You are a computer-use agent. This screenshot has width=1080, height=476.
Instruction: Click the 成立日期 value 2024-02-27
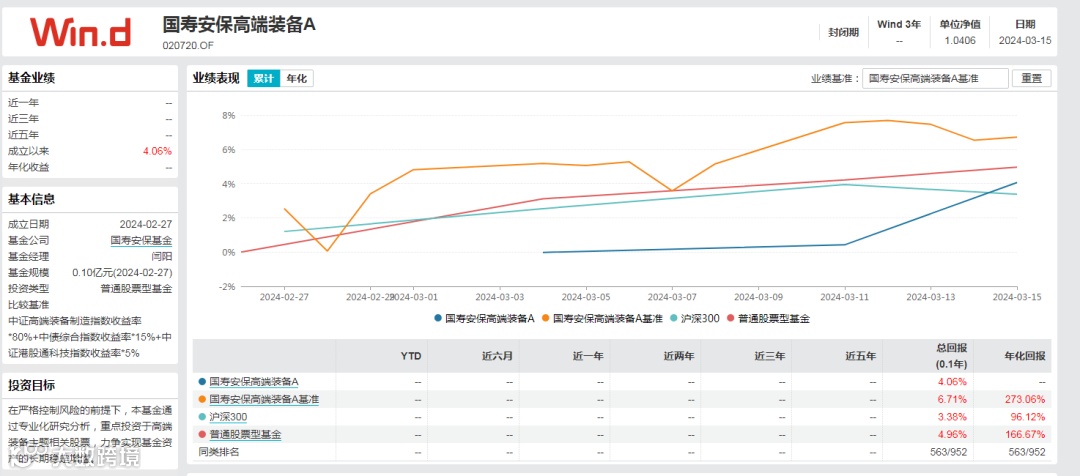pos(146,225)
